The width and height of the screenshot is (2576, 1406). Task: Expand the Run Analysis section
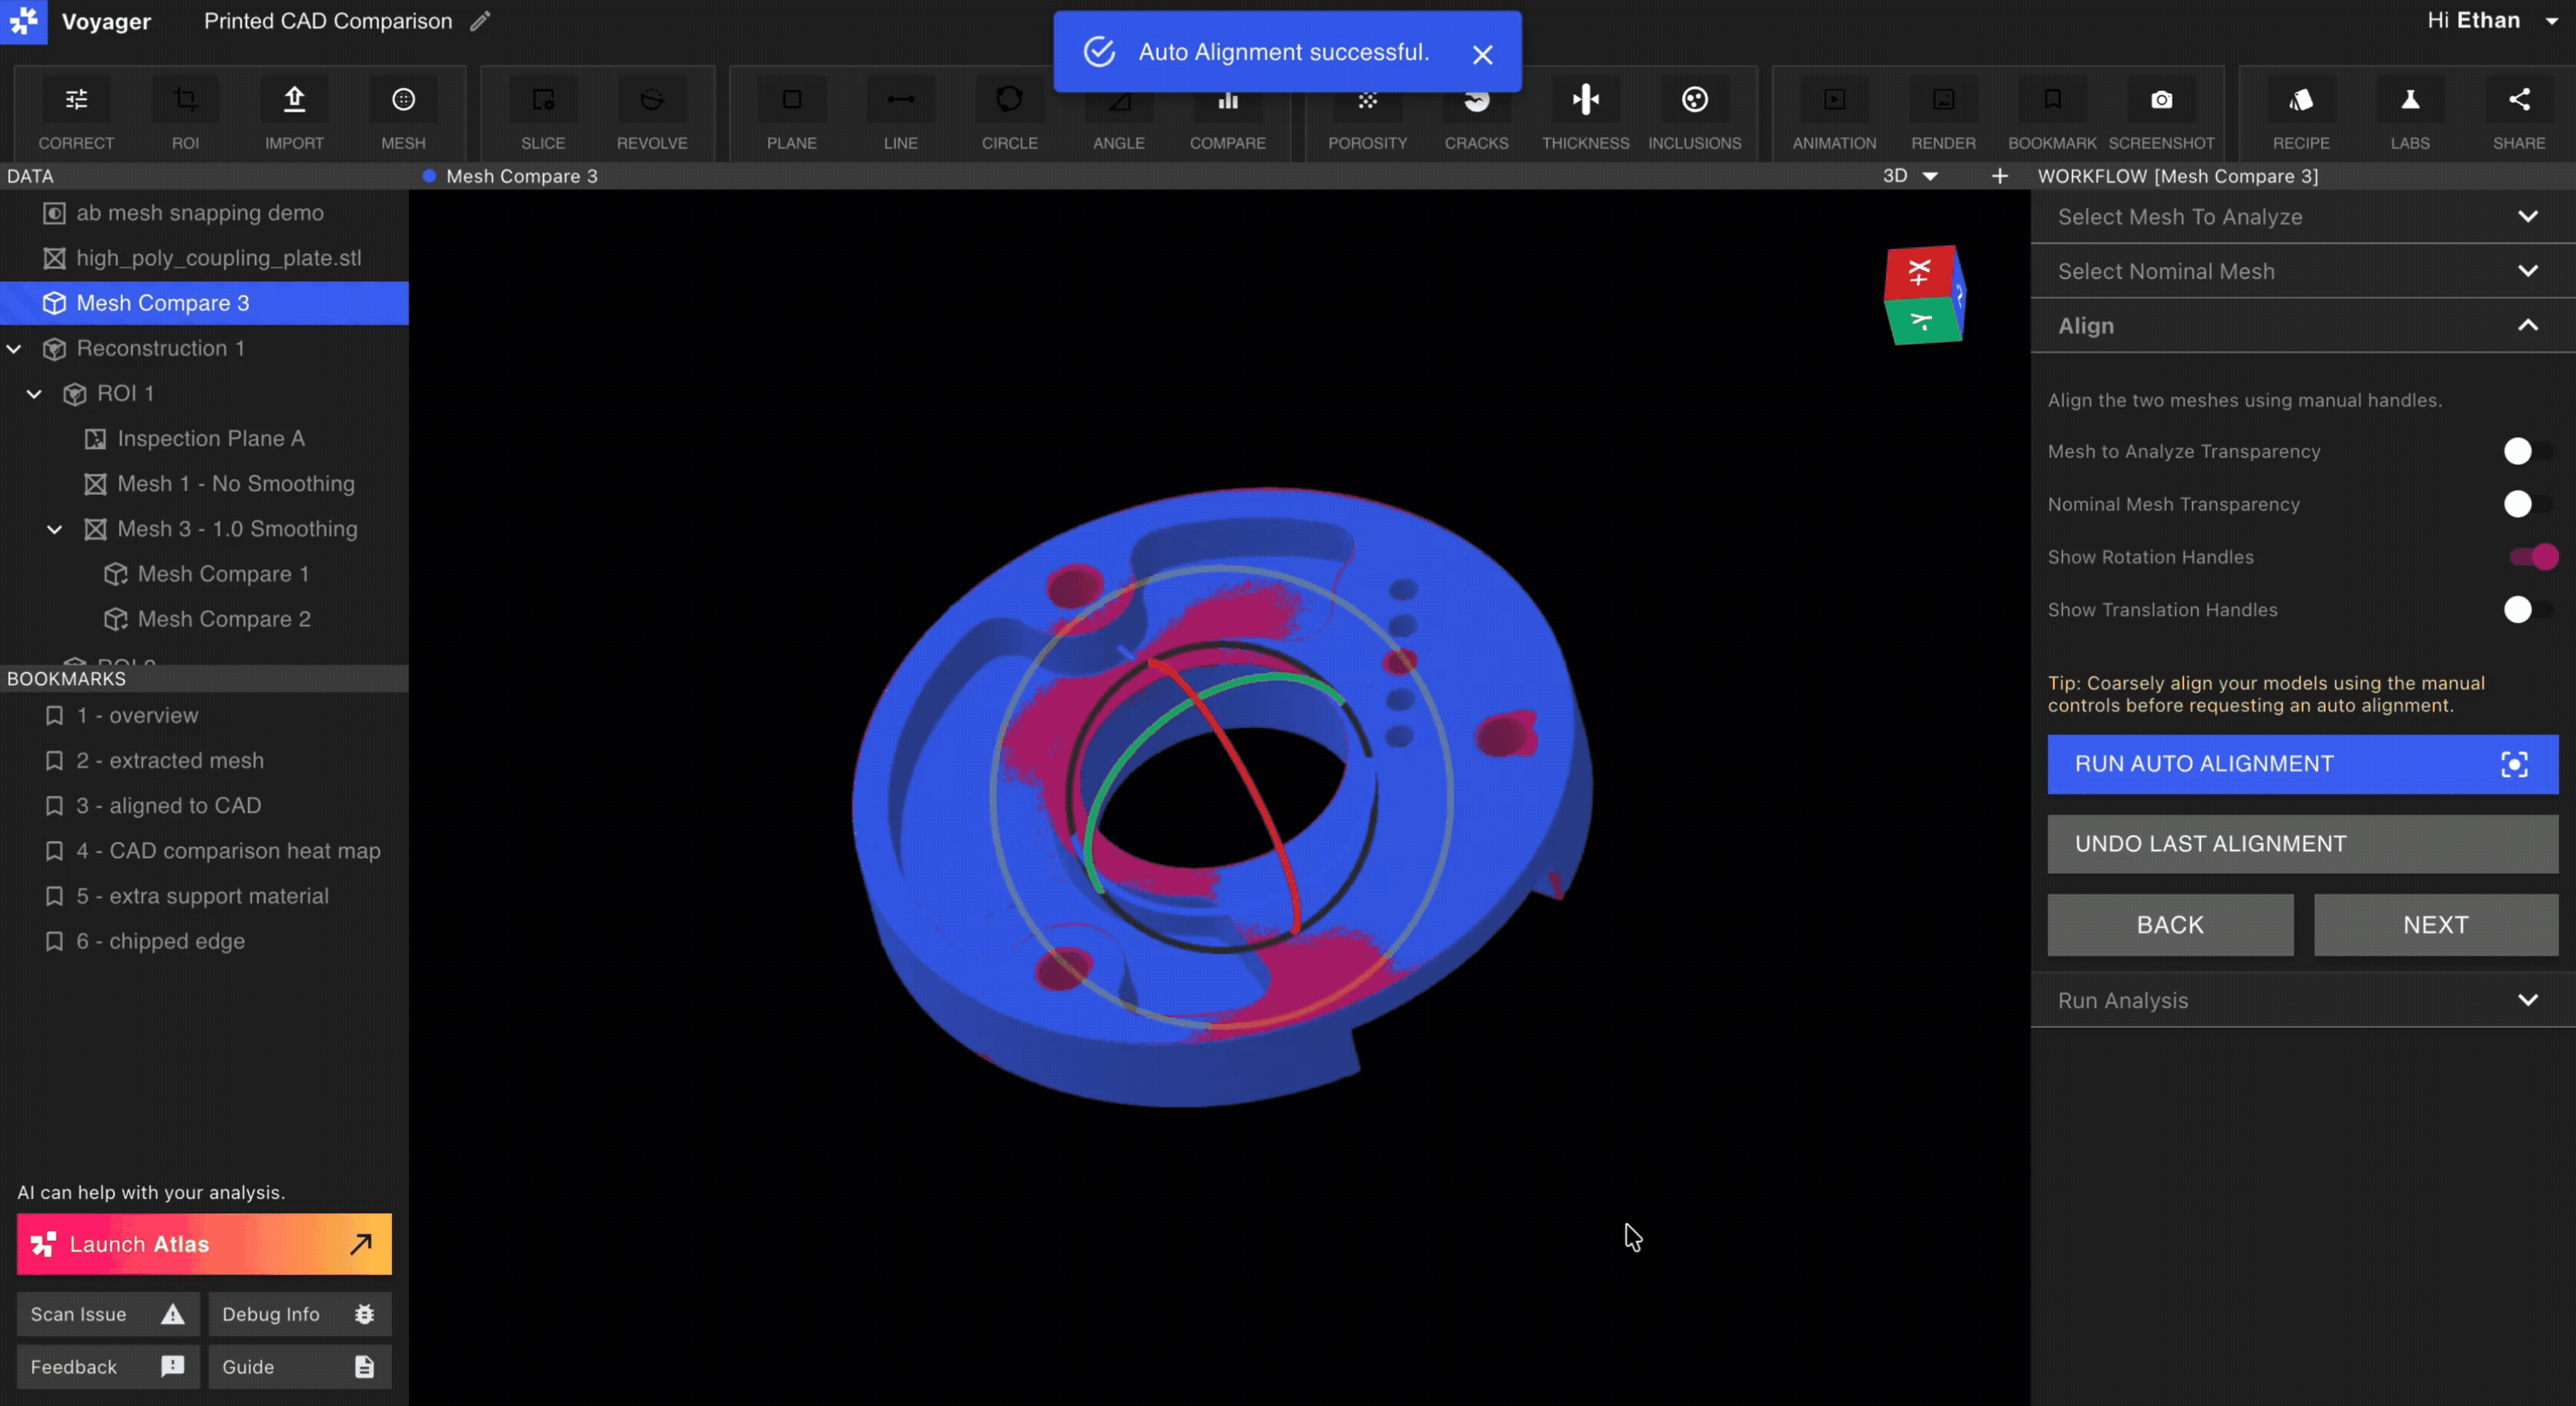(2302, 1000)
